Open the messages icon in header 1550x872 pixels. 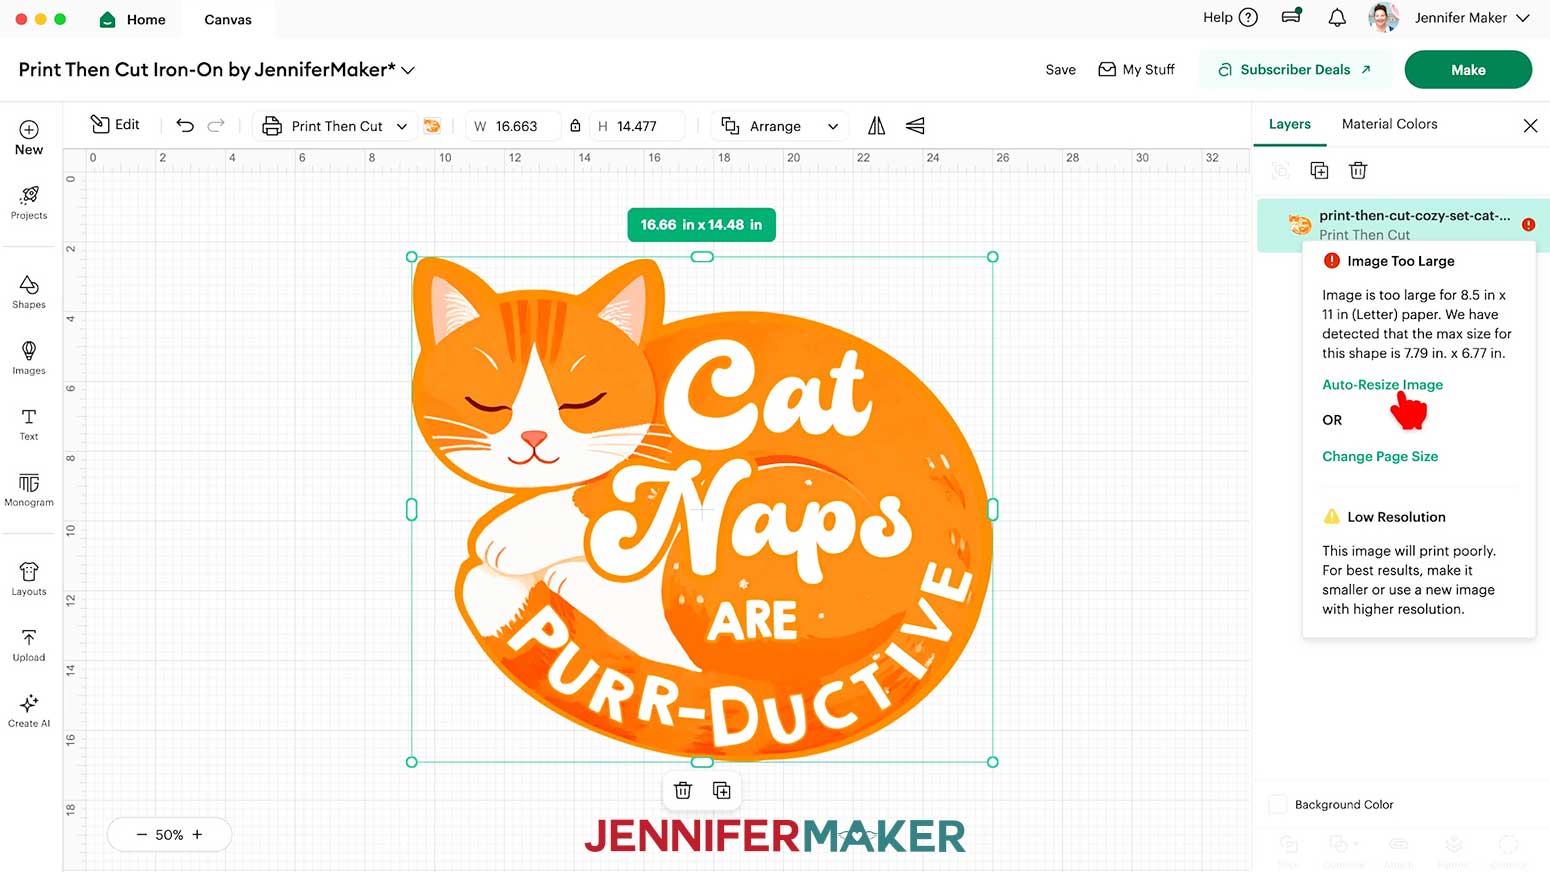1292,16
